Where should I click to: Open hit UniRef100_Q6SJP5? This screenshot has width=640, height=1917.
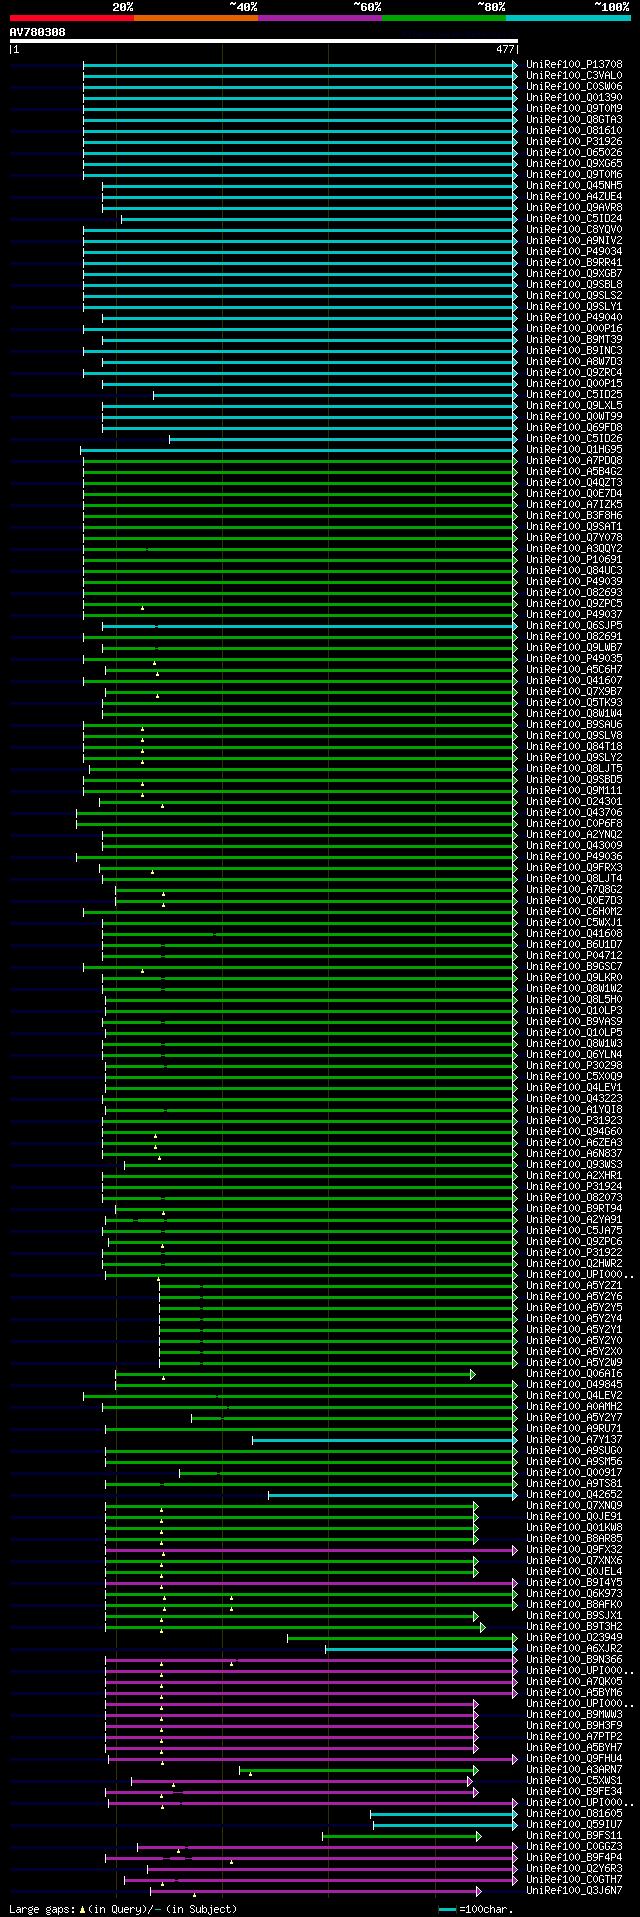point(574,626)
